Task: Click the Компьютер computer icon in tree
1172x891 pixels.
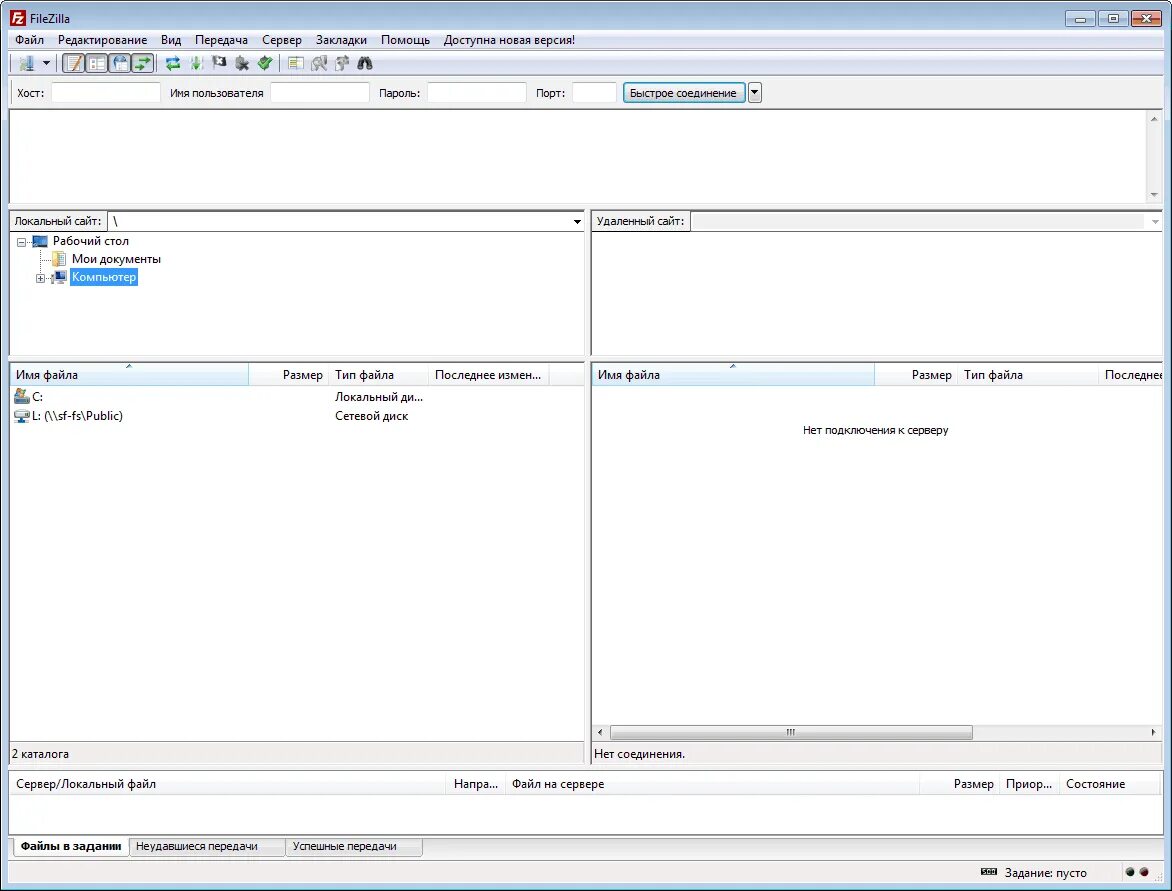Action: coord(59,277)
